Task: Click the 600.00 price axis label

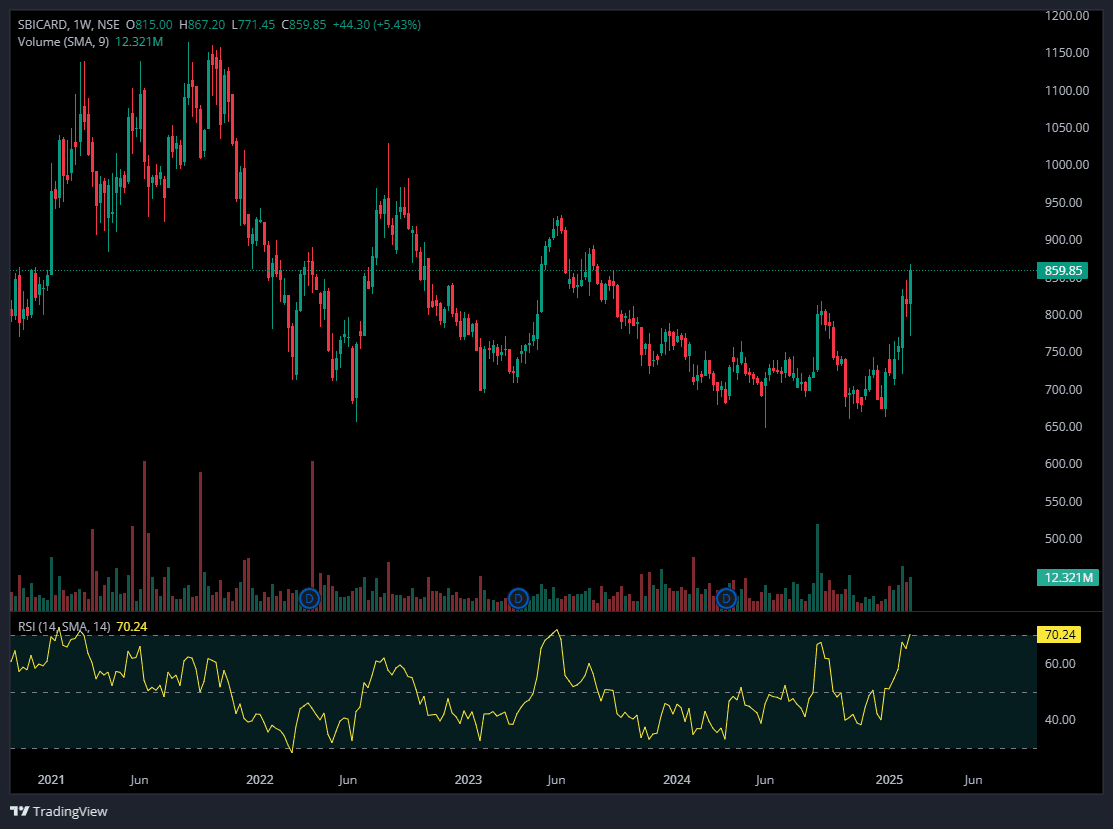Action: (1063, 463)
